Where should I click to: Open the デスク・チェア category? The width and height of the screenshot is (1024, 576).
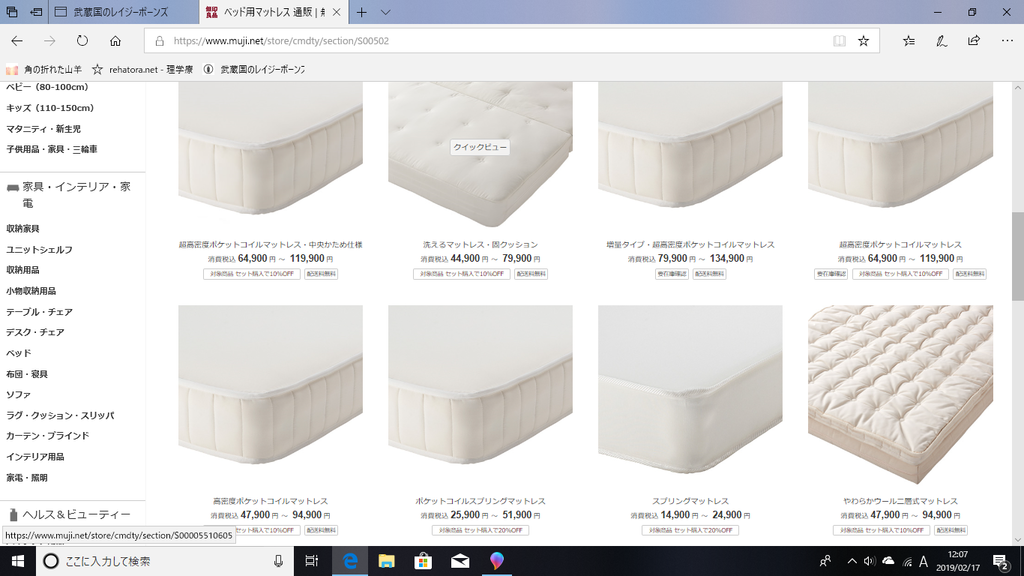35,332
